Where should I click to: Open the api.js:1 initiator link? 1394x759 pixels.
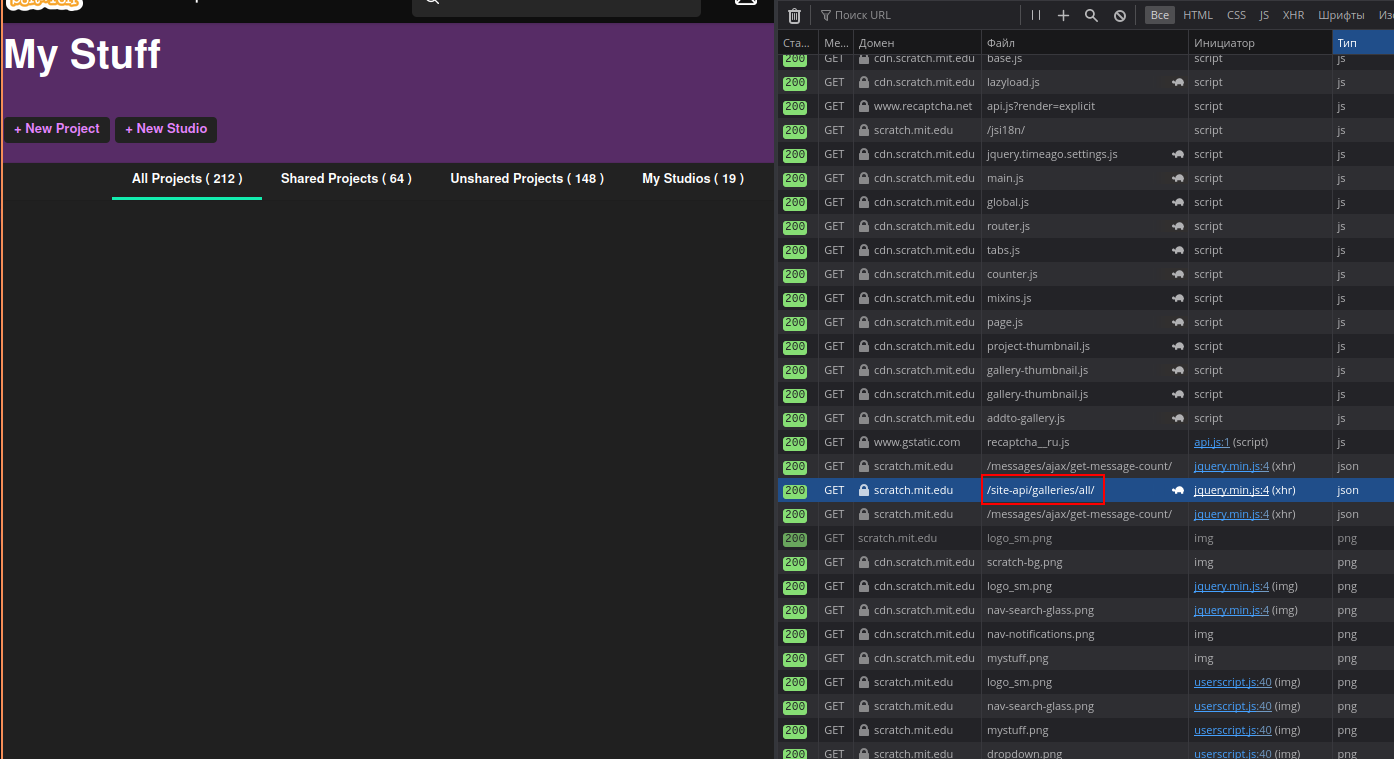1211,442
